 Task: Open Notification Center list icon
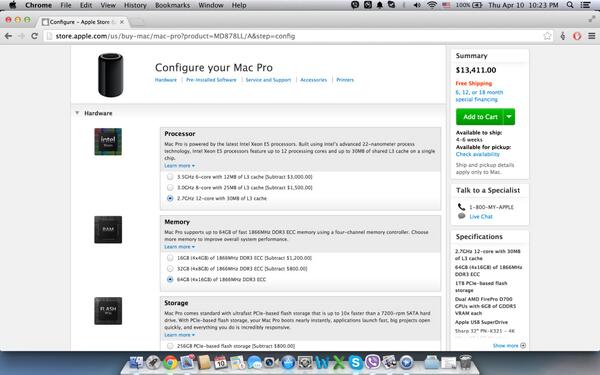(x=585, y=5)
